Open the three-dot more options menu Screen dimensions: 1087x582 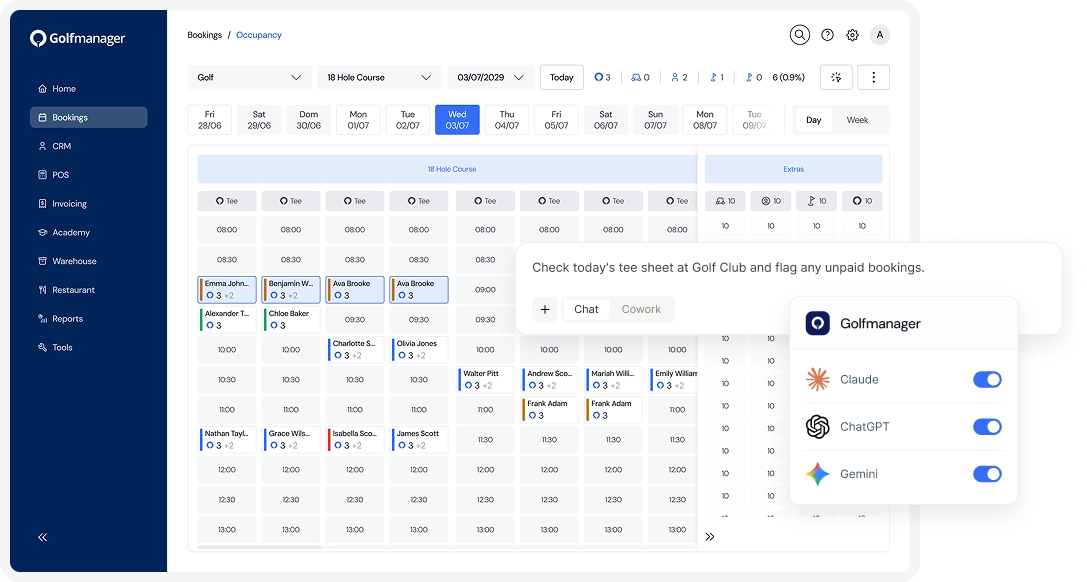tap(873, 78)
